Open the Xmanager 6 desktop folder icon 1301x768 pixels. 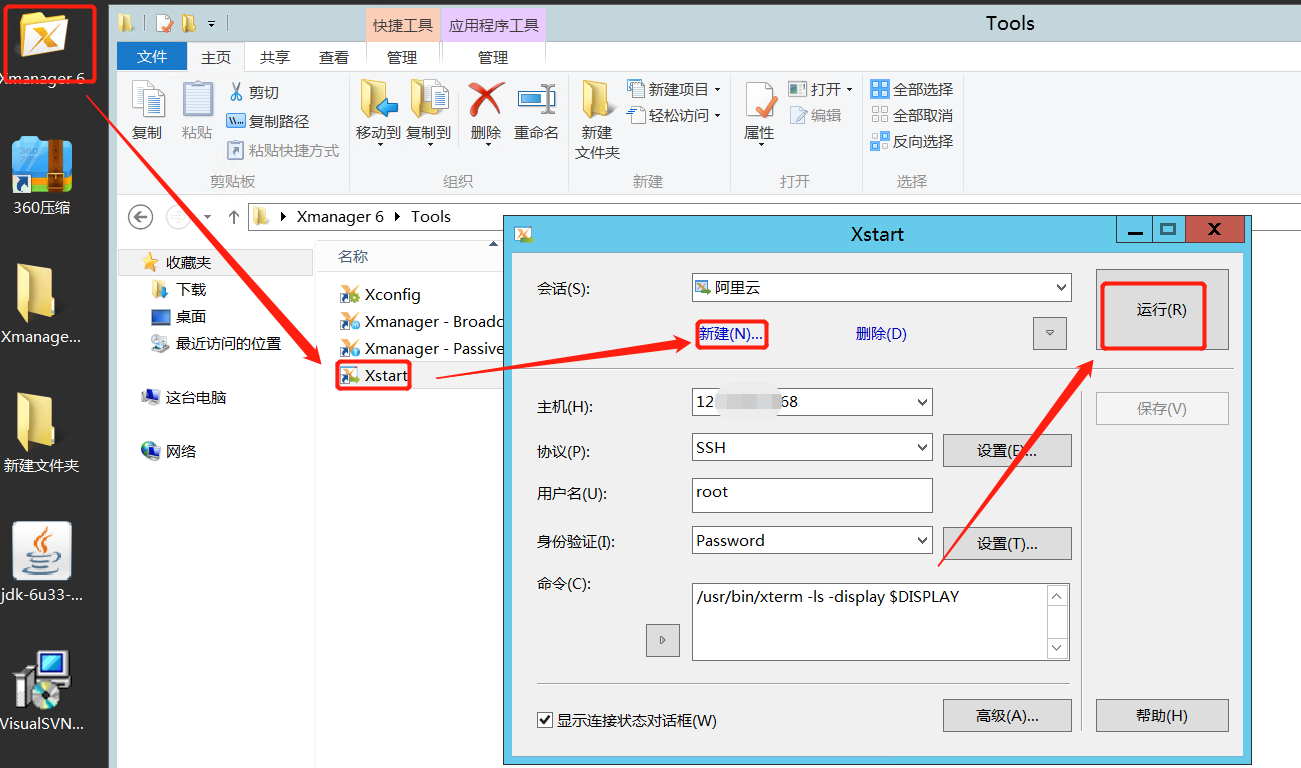tap(45, 36)
